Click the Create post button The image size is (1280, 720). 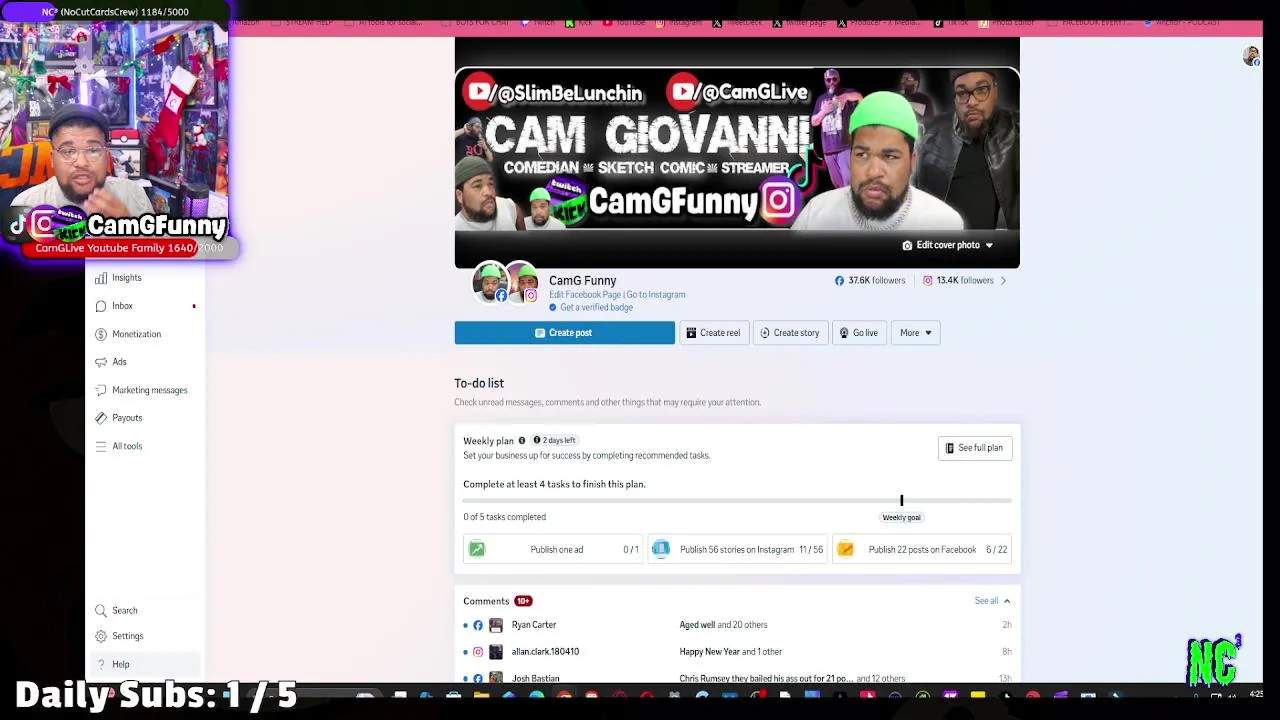point(564,333)
